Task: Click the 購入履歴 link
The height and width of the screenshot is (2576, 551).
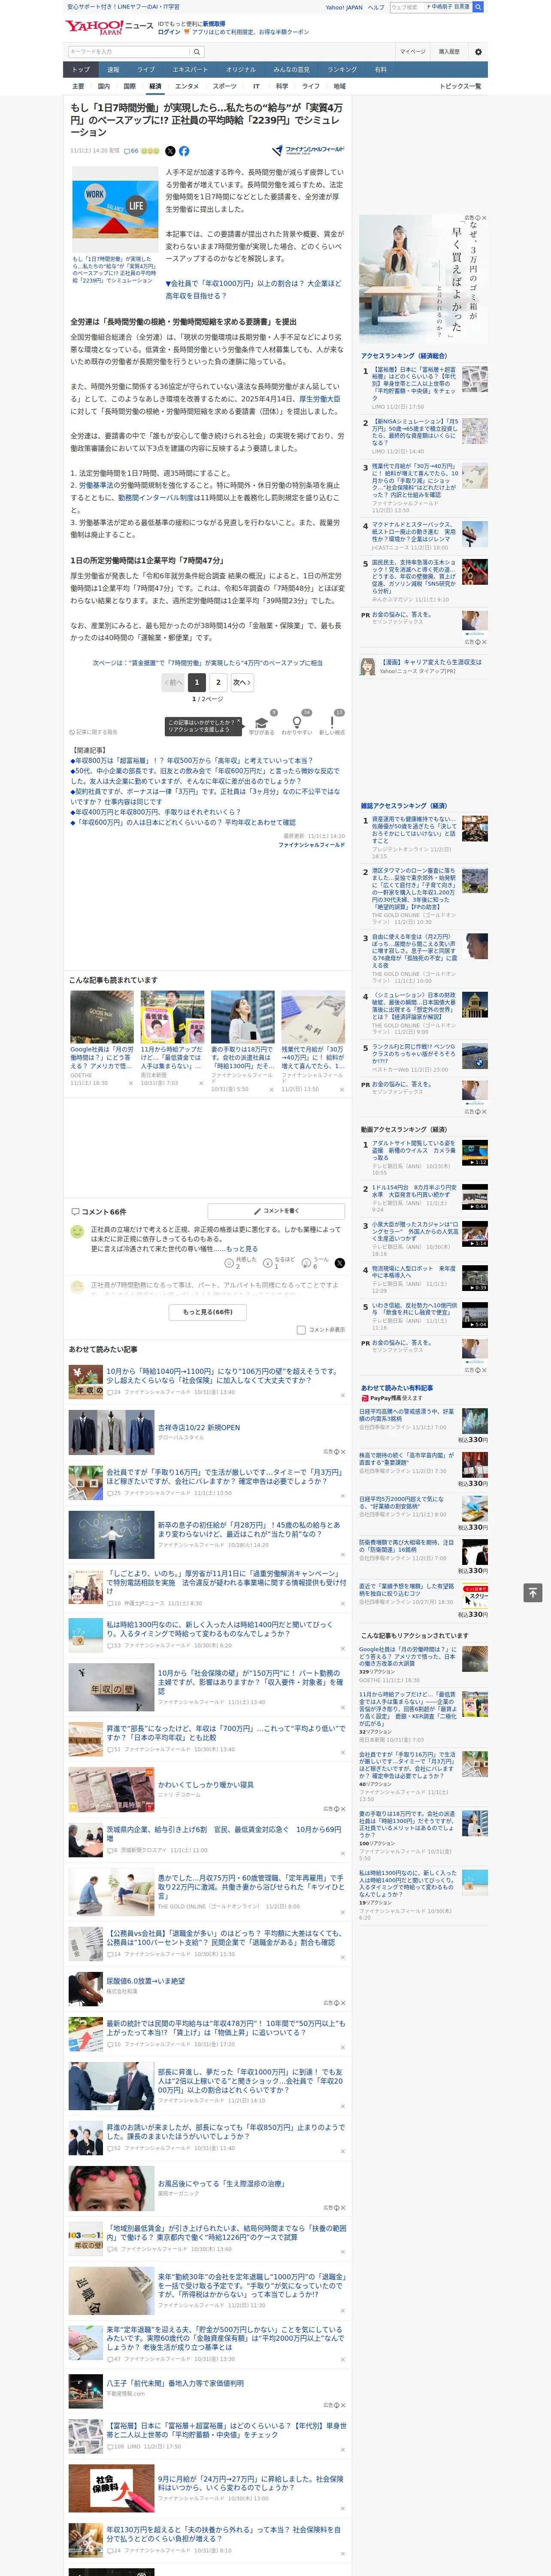Action: click(x=449, y=51)
